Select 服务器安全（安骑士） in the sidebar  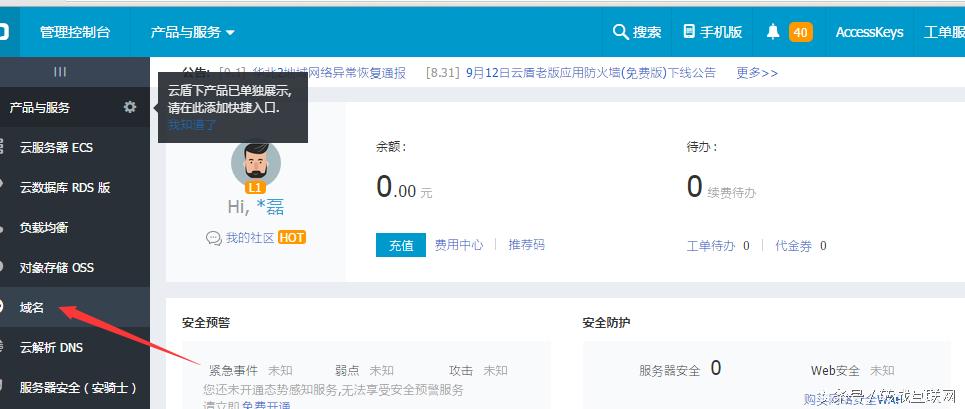pyautogui.click(x=75, y=387)
